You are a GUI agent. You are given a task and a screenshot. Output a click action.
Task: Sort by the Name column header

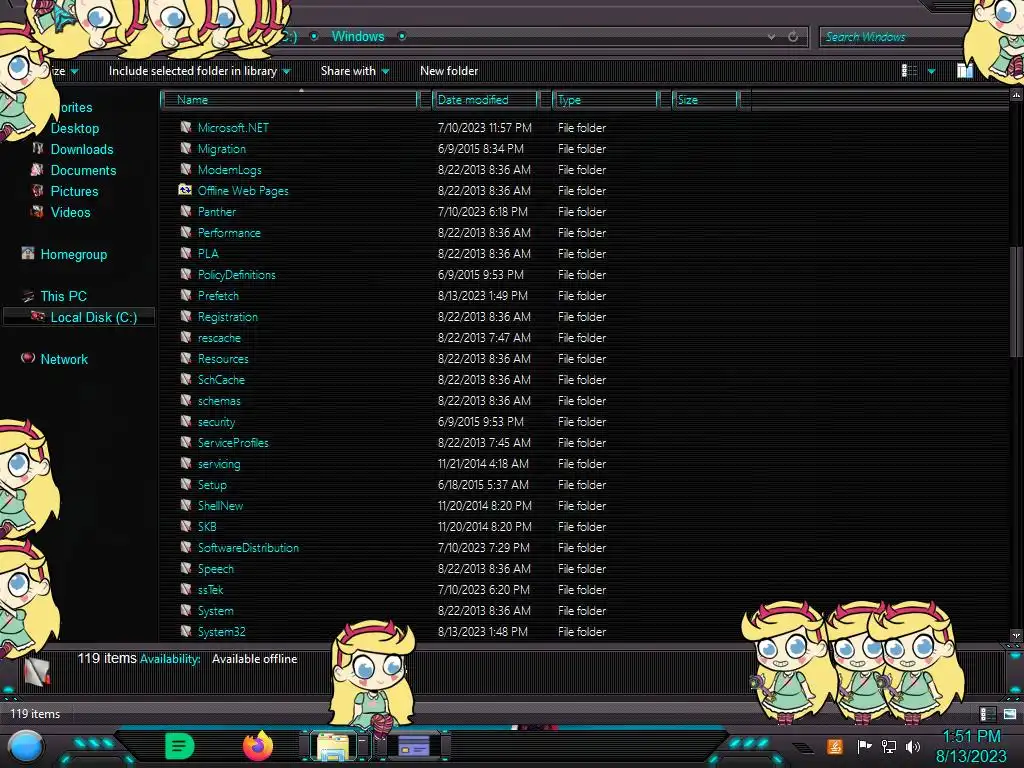pyautogui.click(x=290, y=99)
